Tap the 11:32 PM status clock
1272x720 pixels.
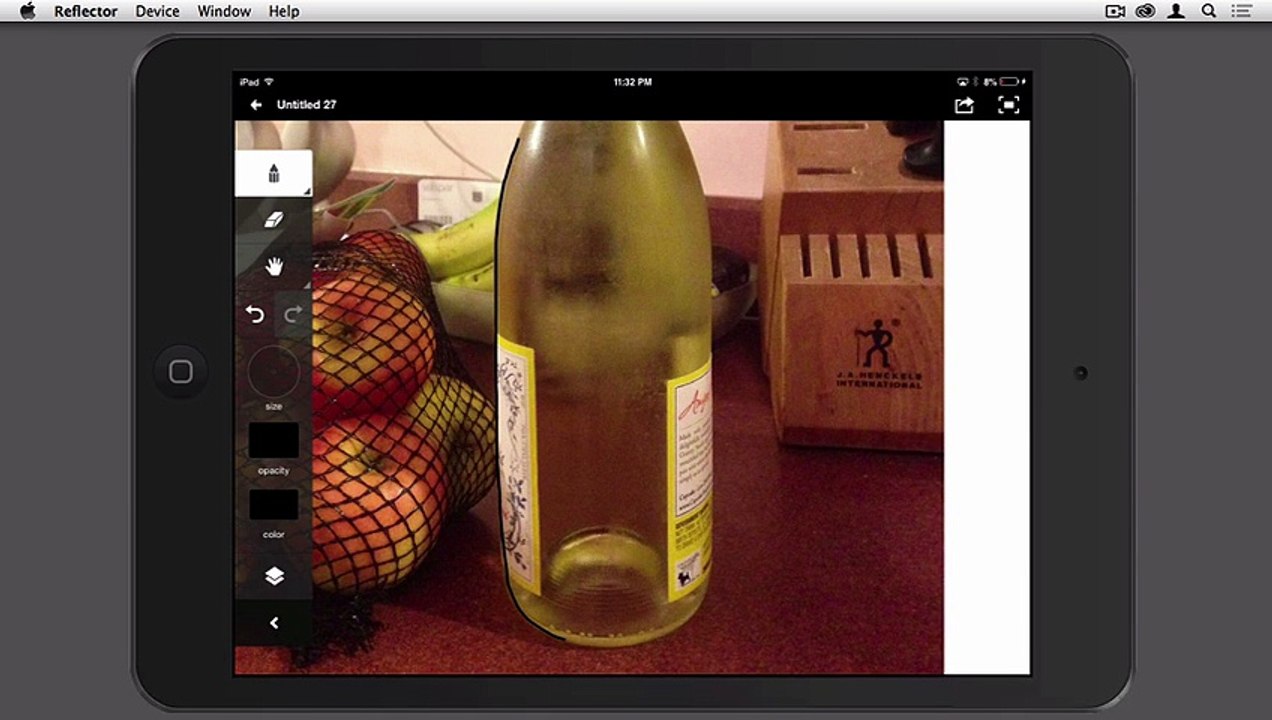coord(632,82)
